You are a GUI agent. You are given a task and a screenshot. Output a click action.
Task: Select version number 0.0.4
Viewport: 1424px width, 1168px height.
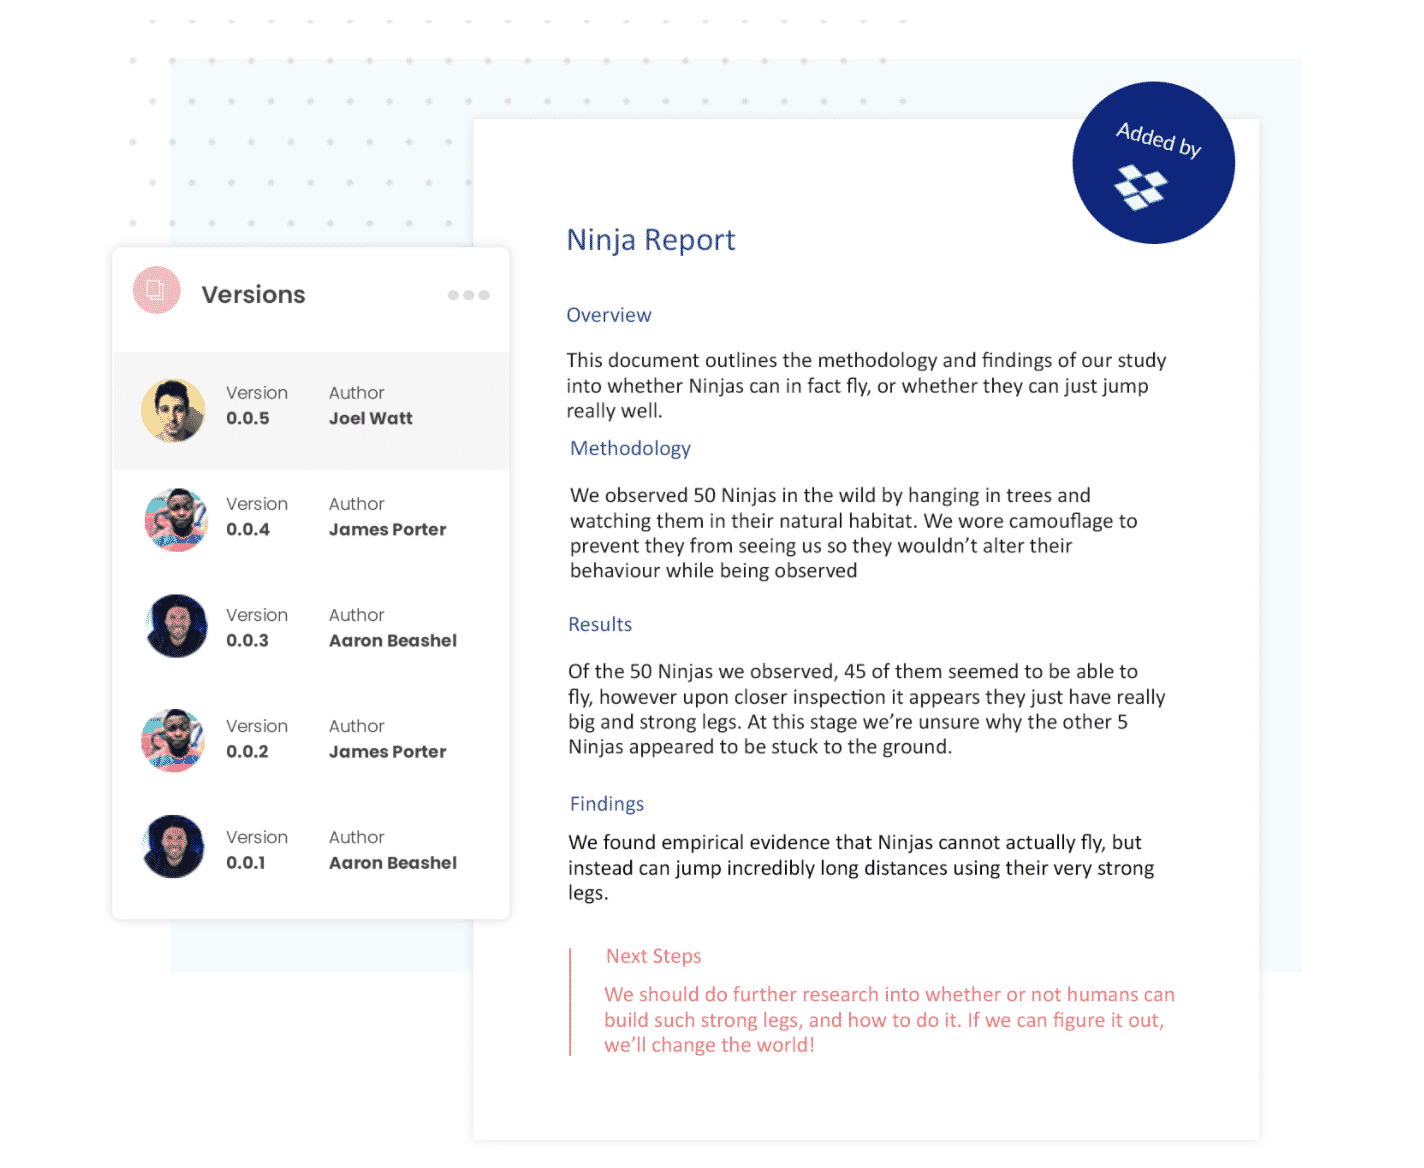[x=248, y=529]
